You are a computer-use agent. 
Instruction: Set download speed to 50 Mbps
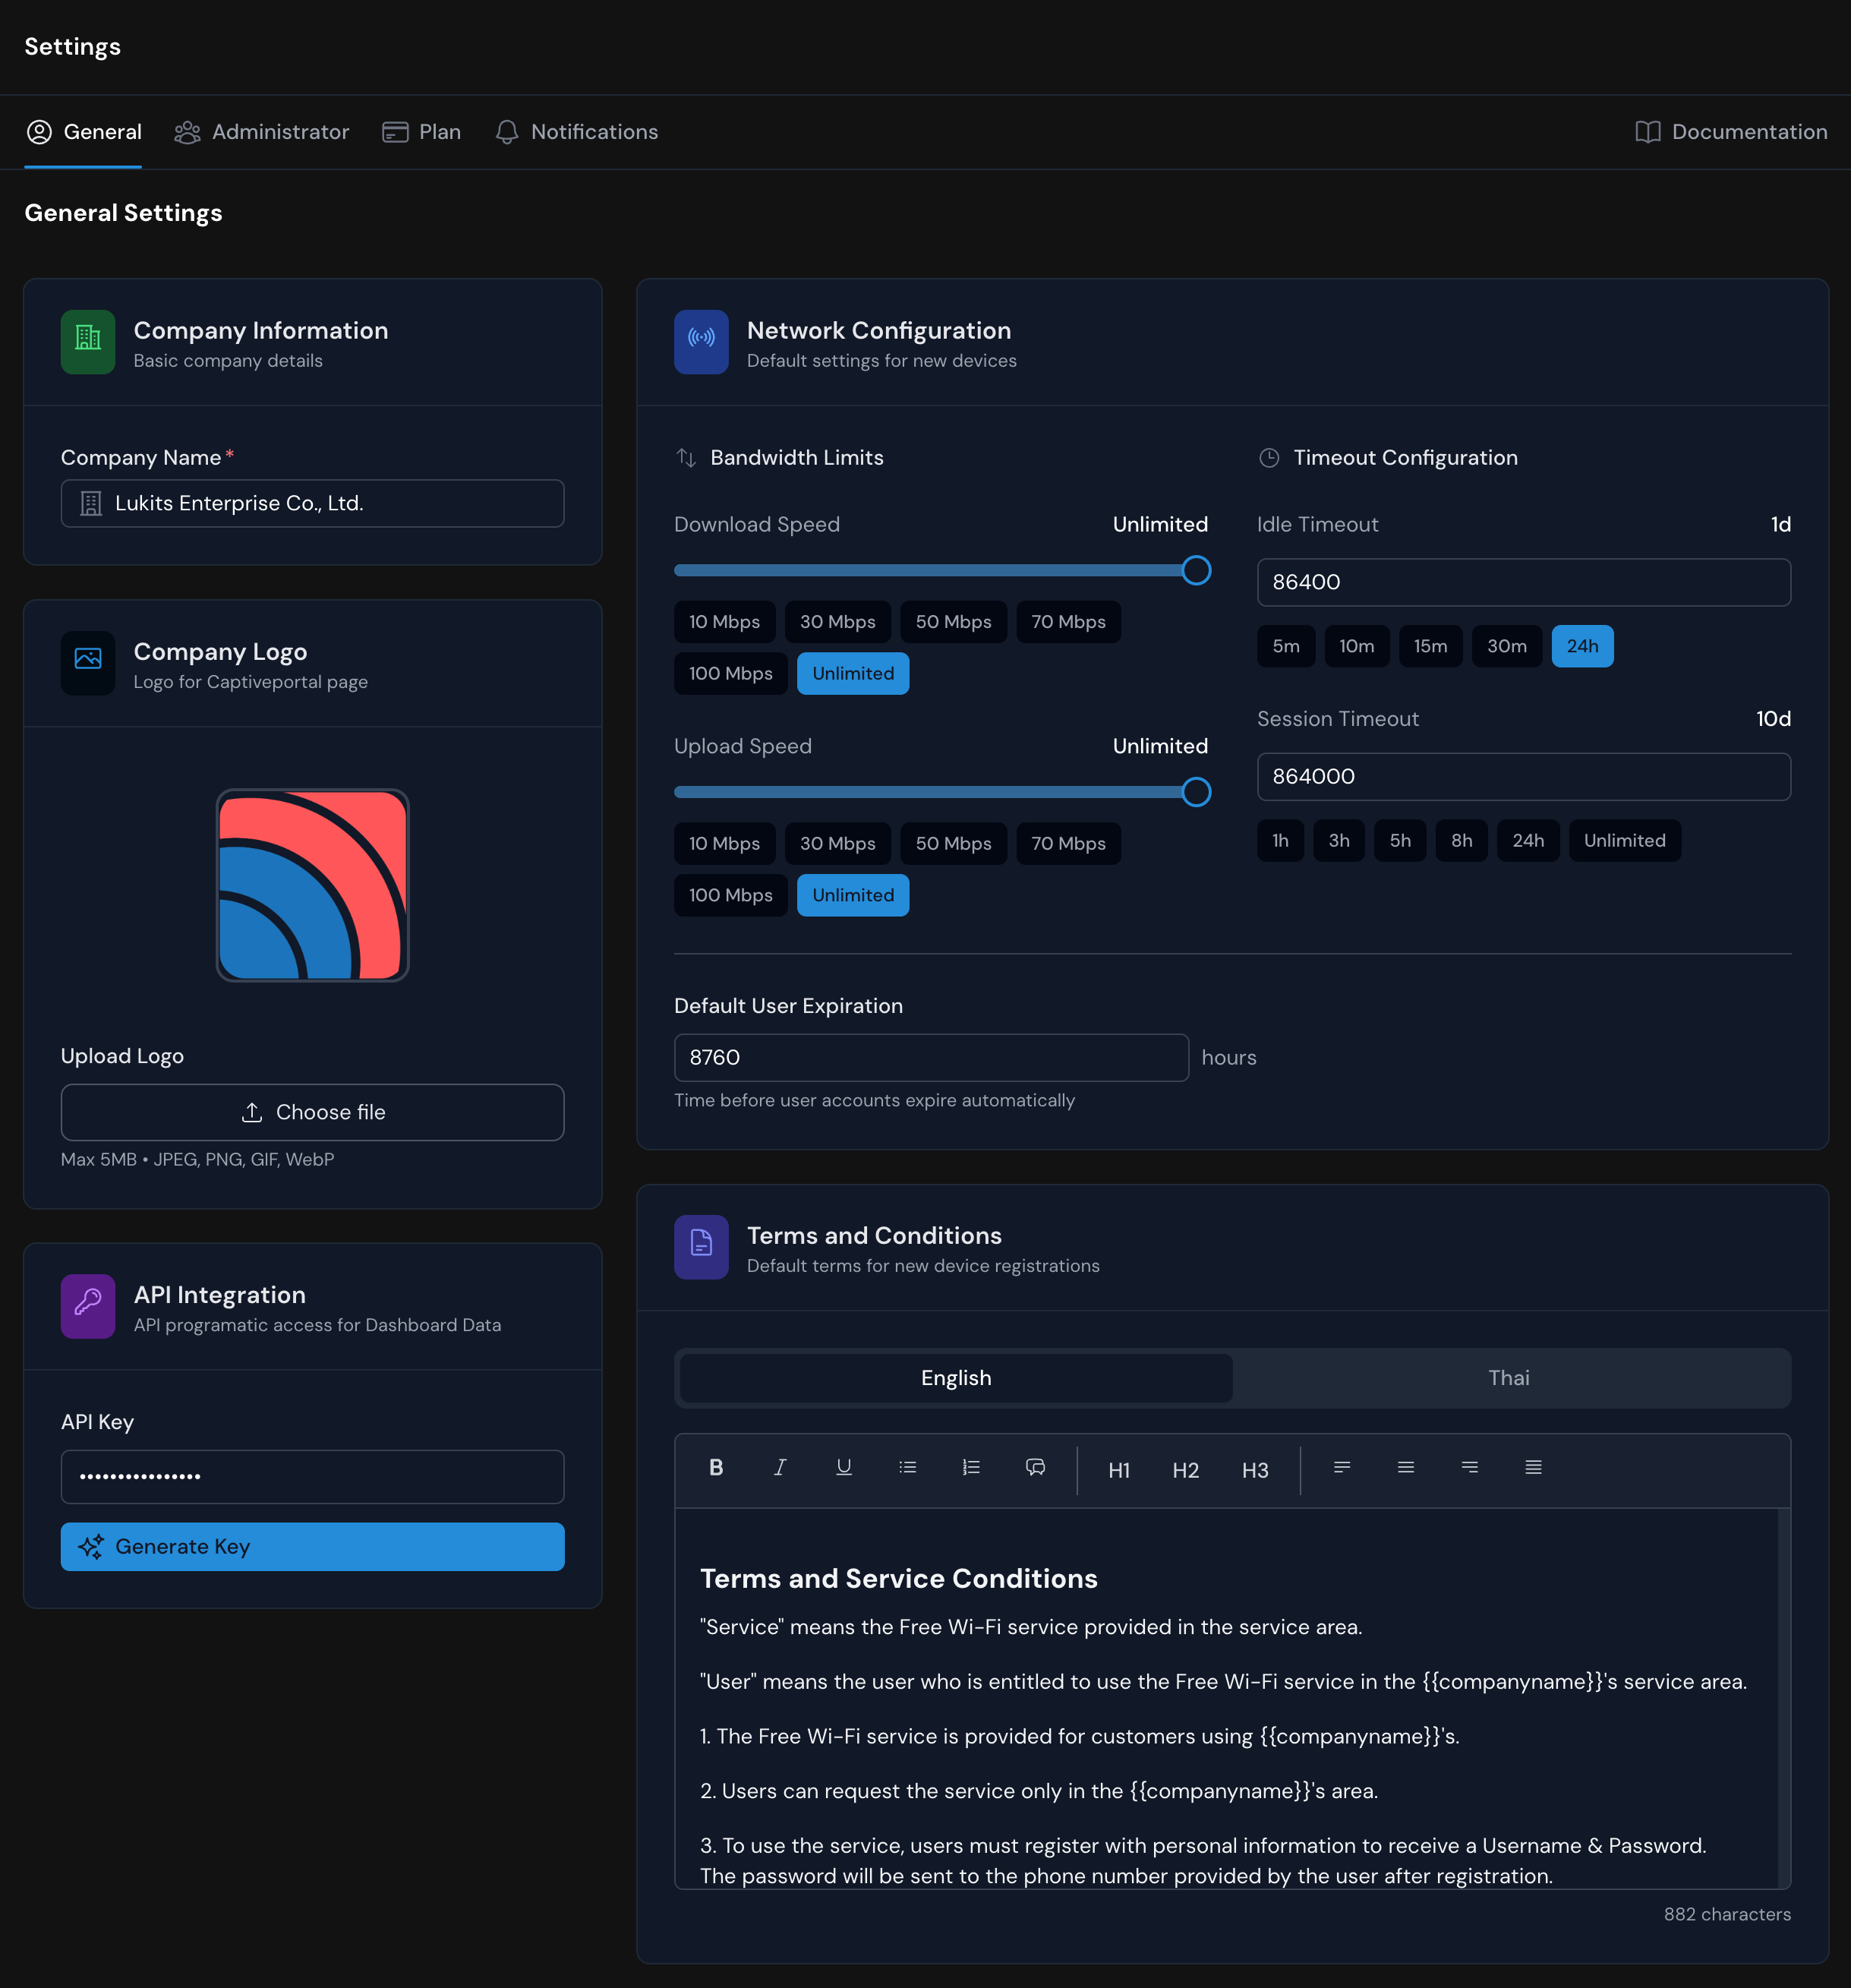[953, 621]
